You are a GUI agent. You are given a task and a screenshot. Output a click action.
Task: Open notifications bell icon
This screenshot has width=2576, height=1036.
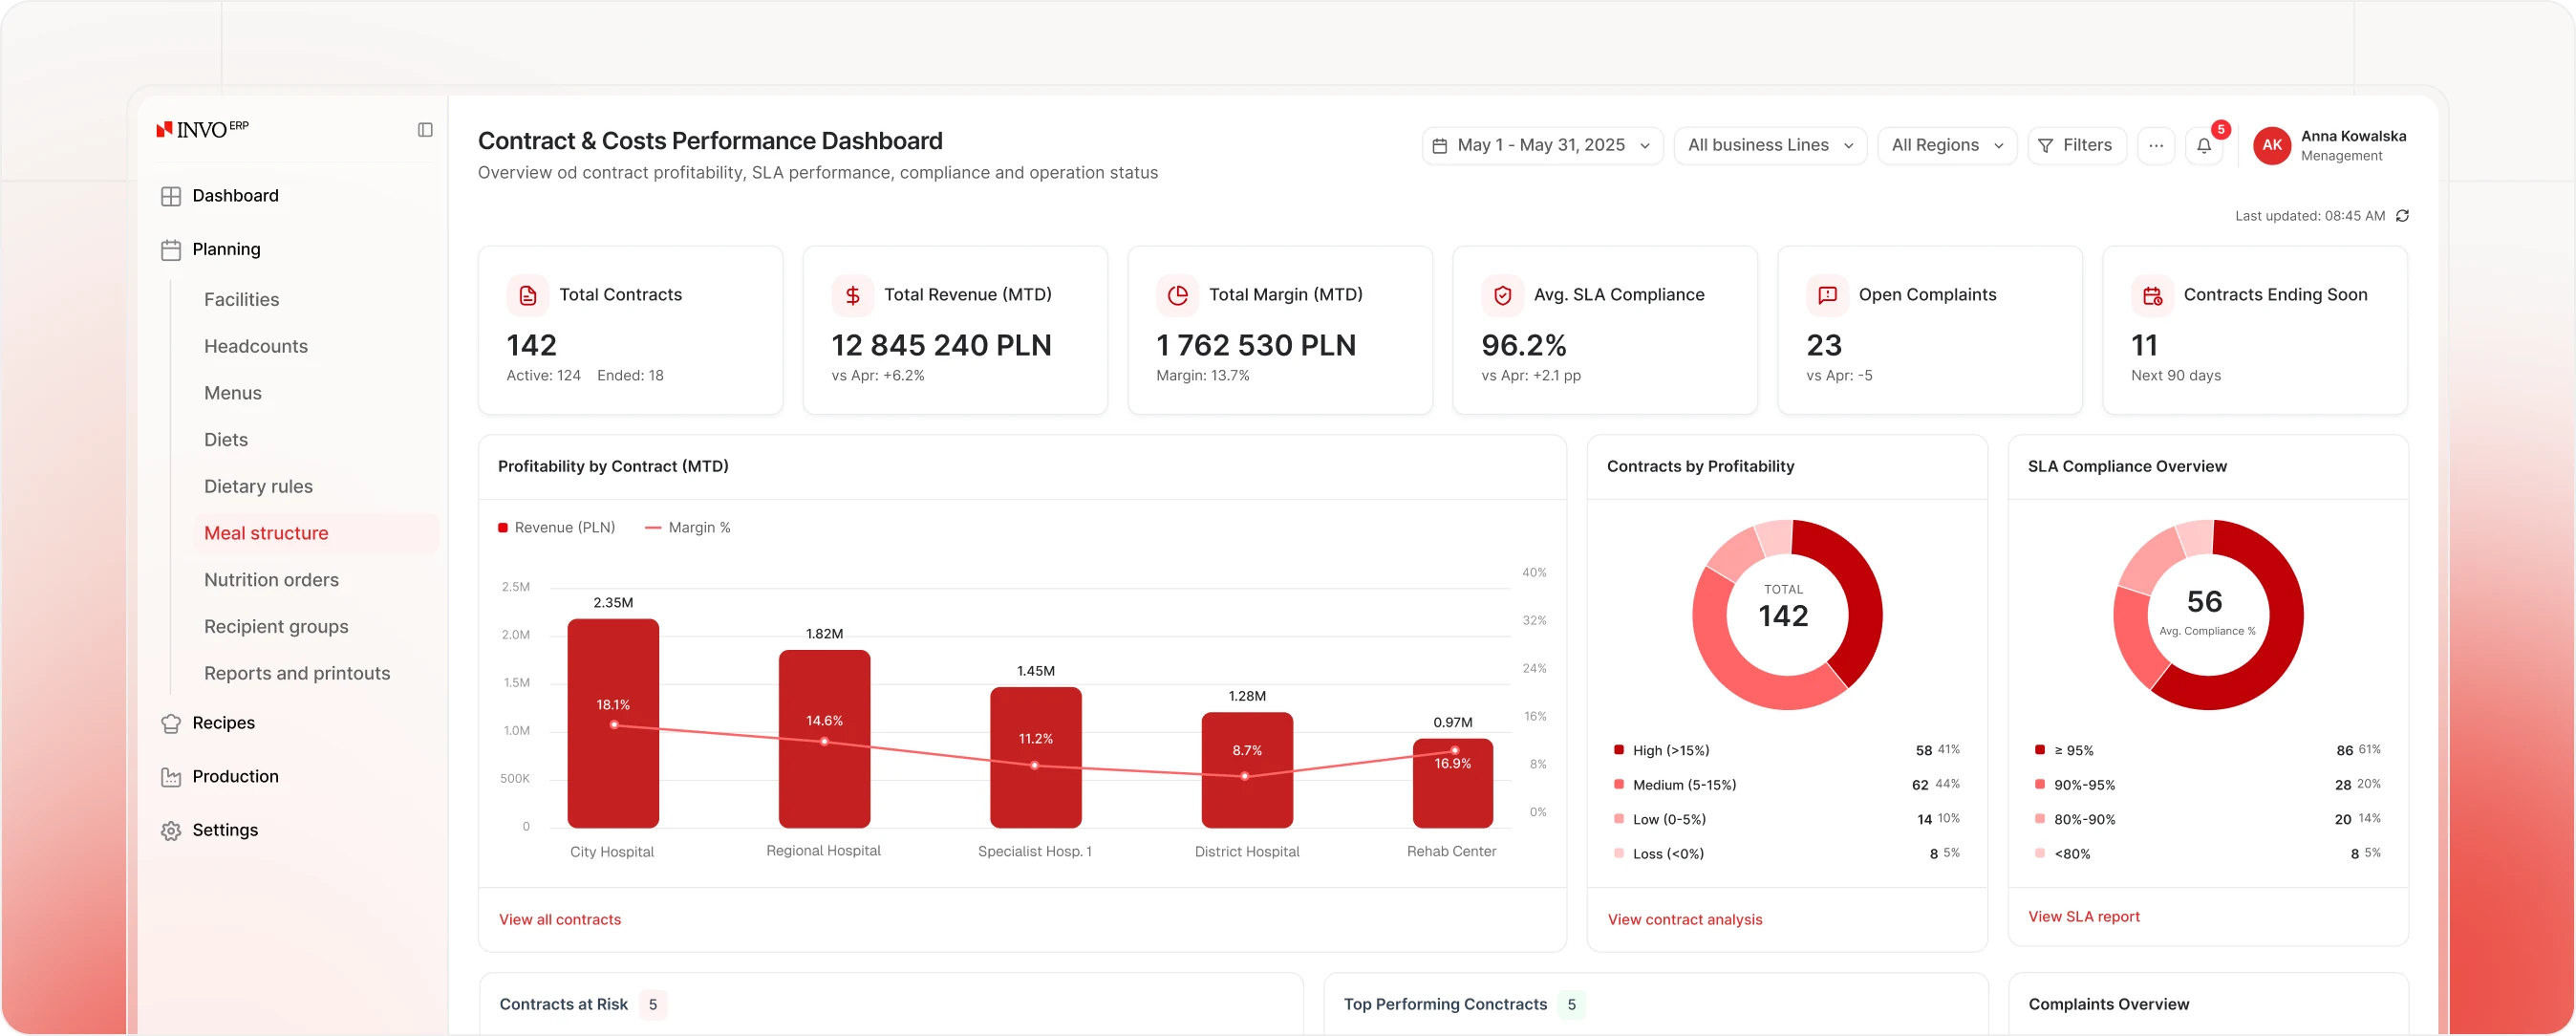[2204, 146]
